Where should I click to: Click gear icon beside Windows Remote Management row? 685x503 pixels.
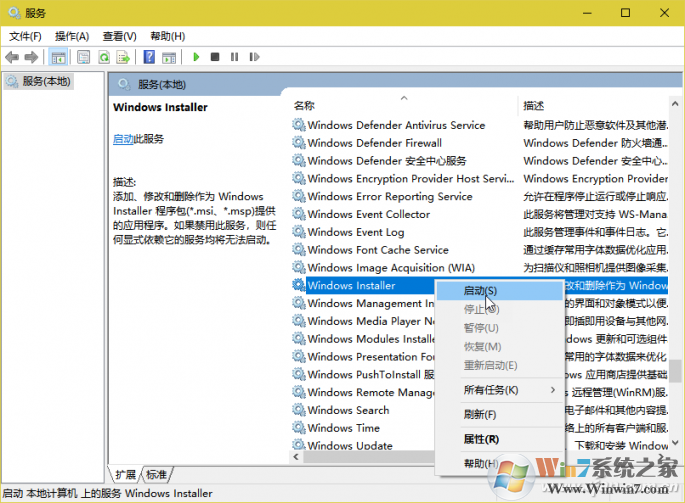point(299,392)
